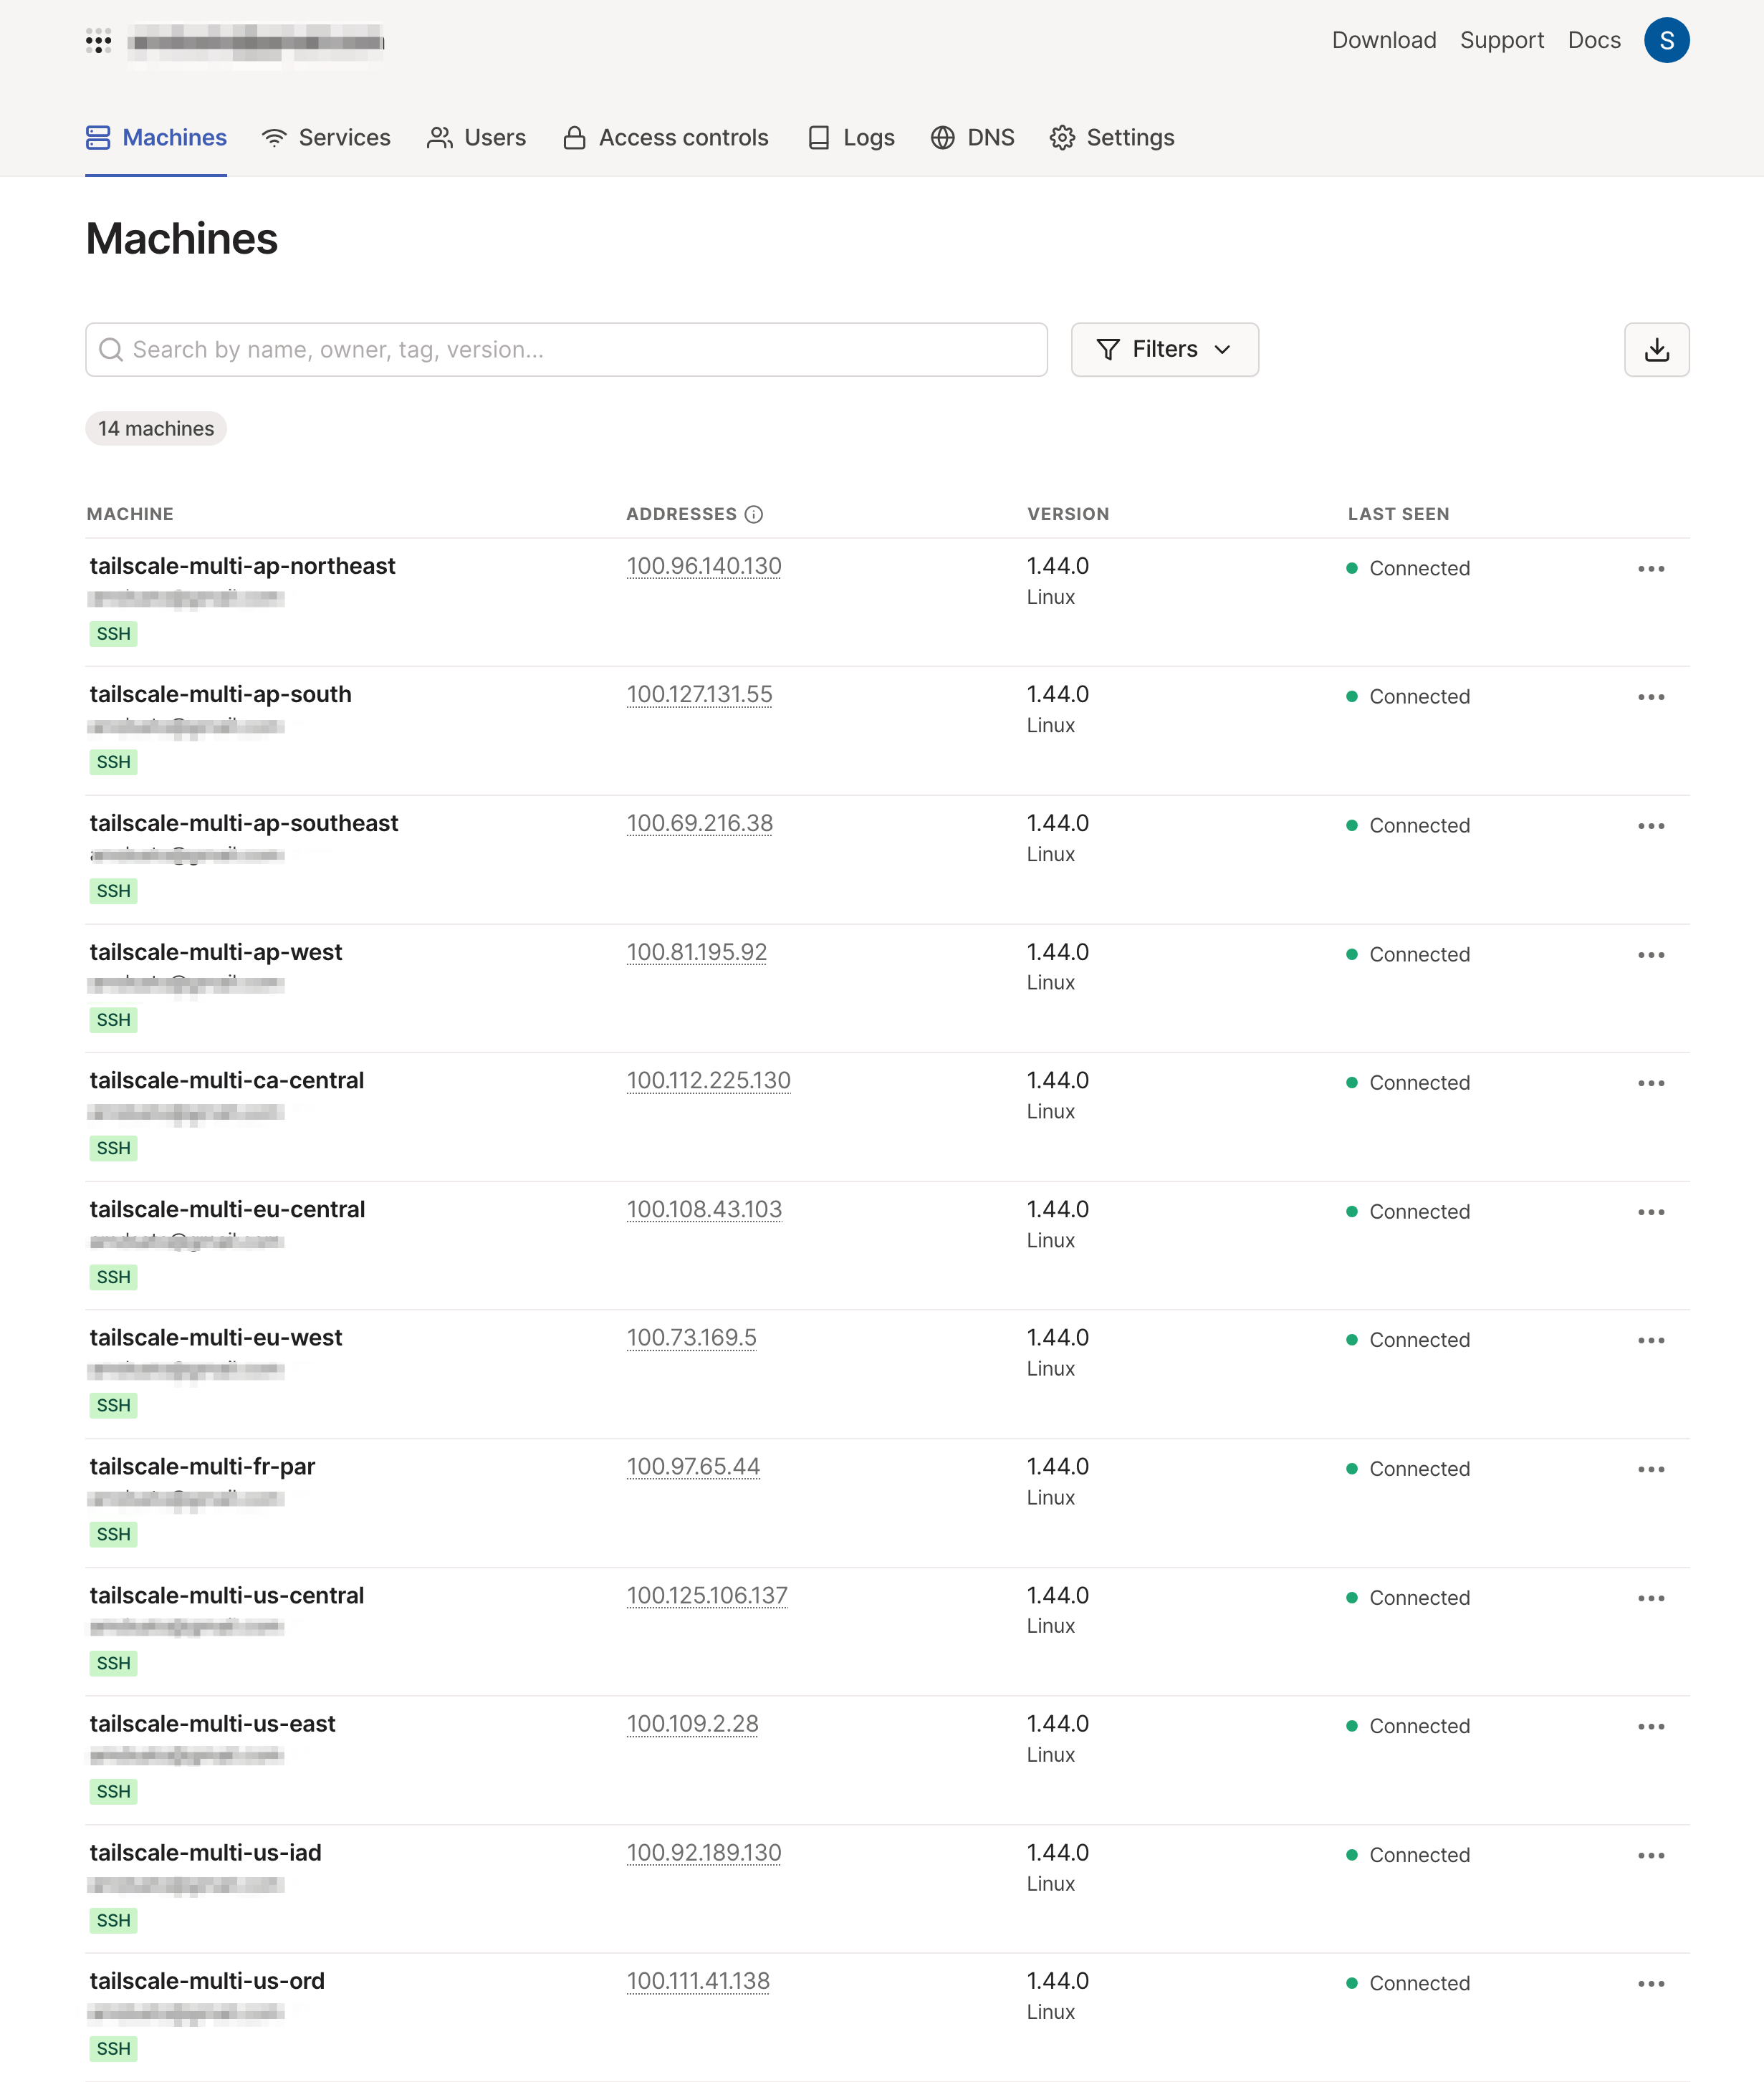Click the Docs link in header

tap(1593, 41)
